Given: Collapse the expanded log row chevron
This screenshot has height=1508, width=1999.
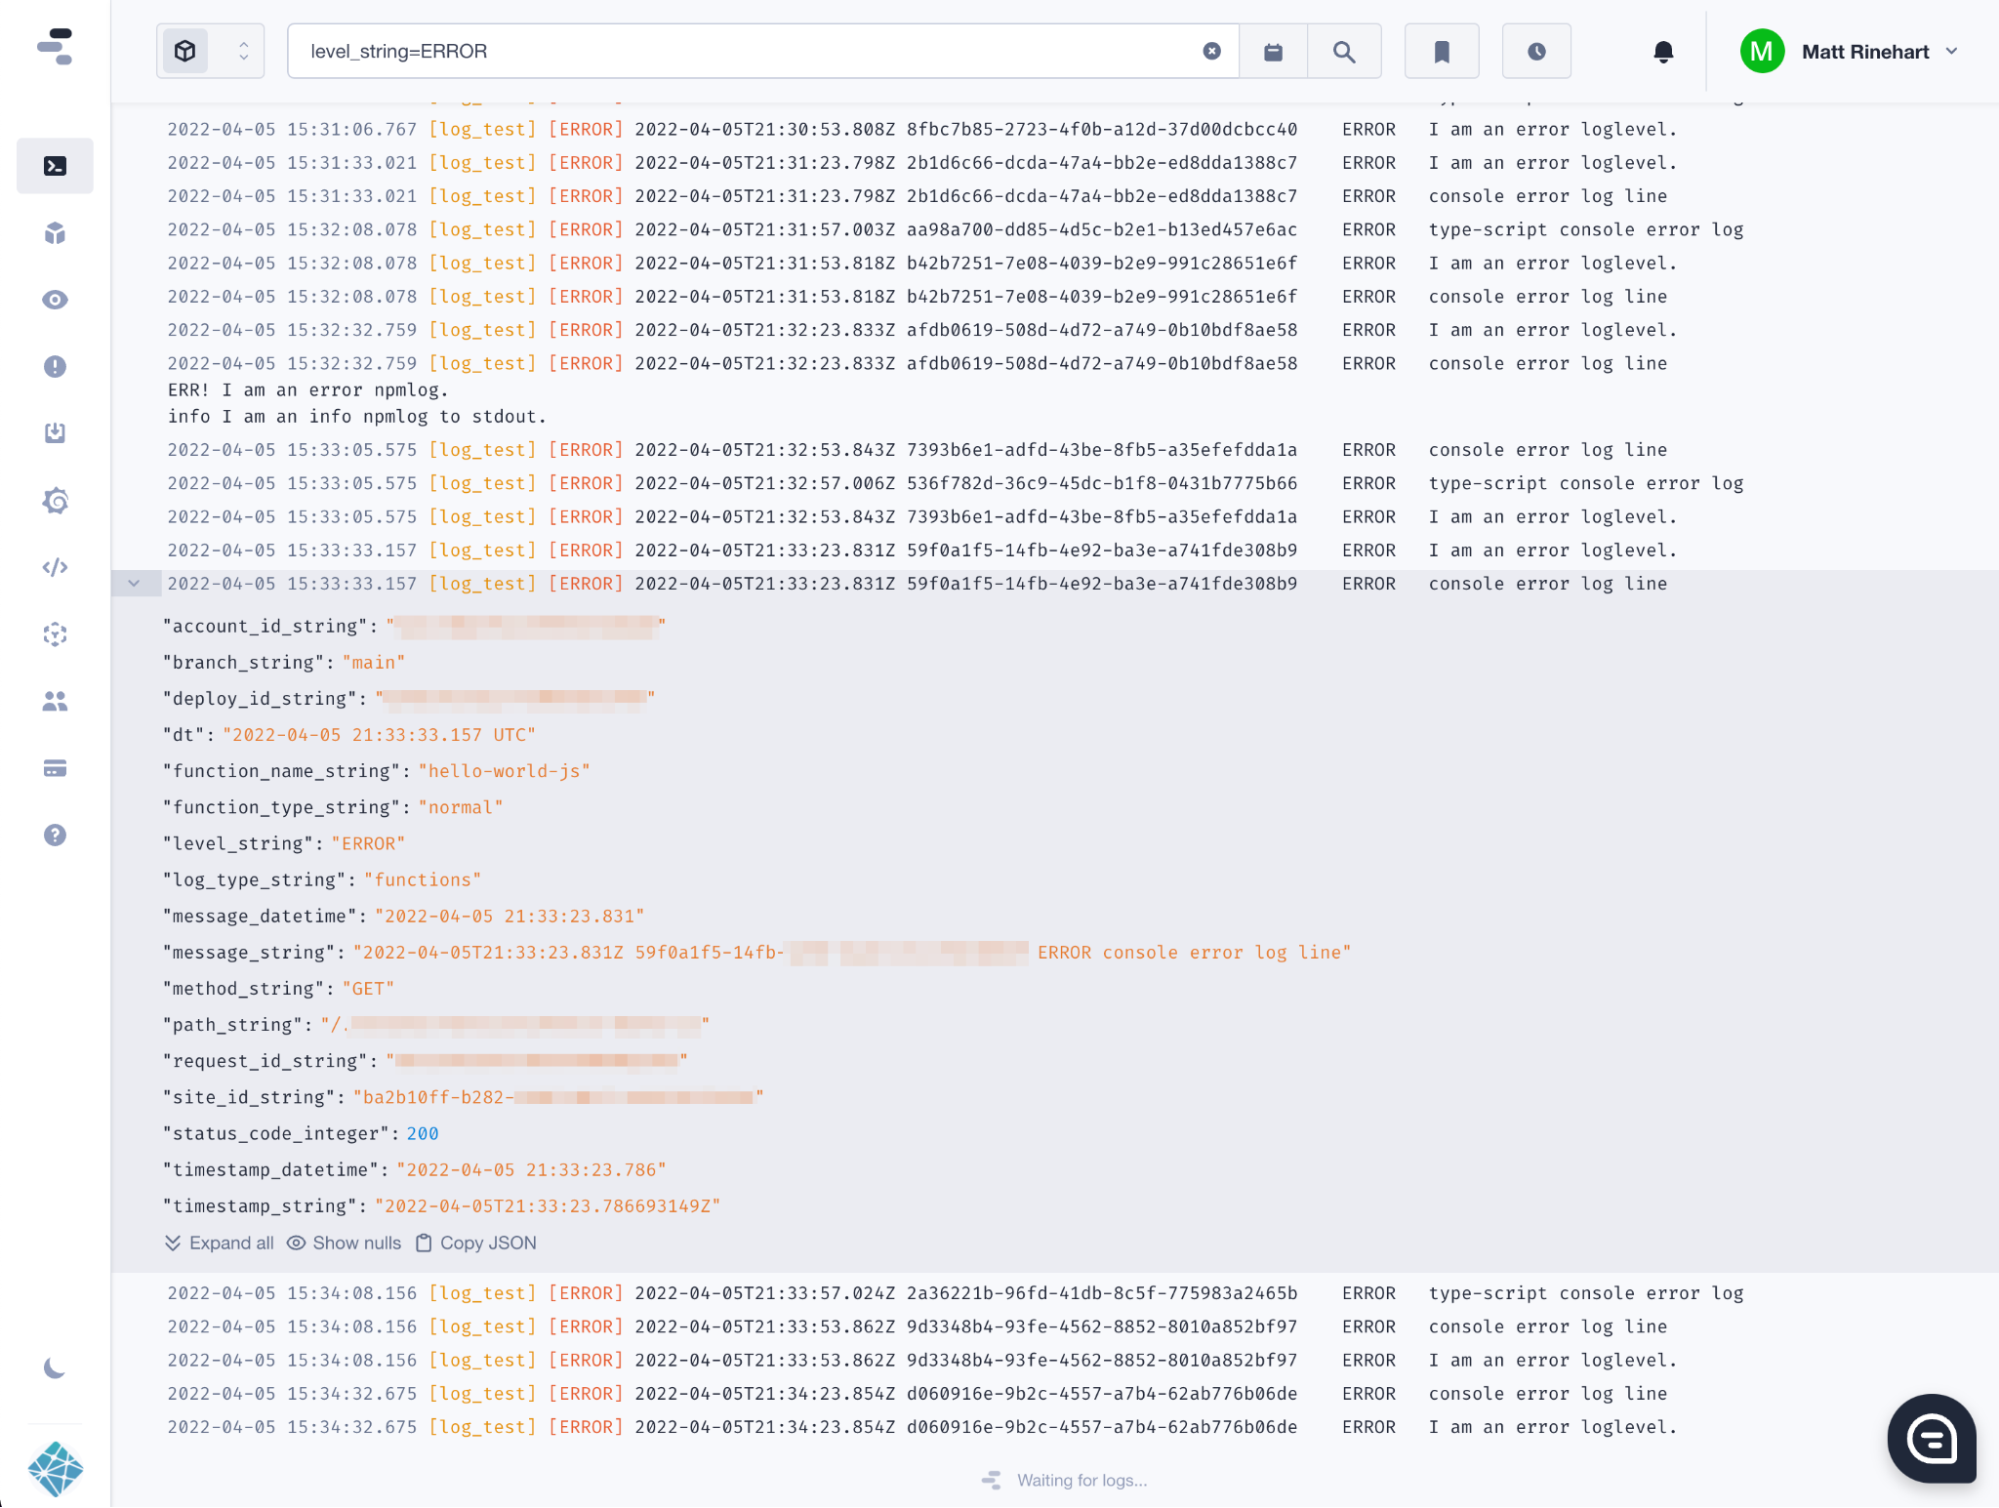Looking at the screenshot, I should pos(134,583).
